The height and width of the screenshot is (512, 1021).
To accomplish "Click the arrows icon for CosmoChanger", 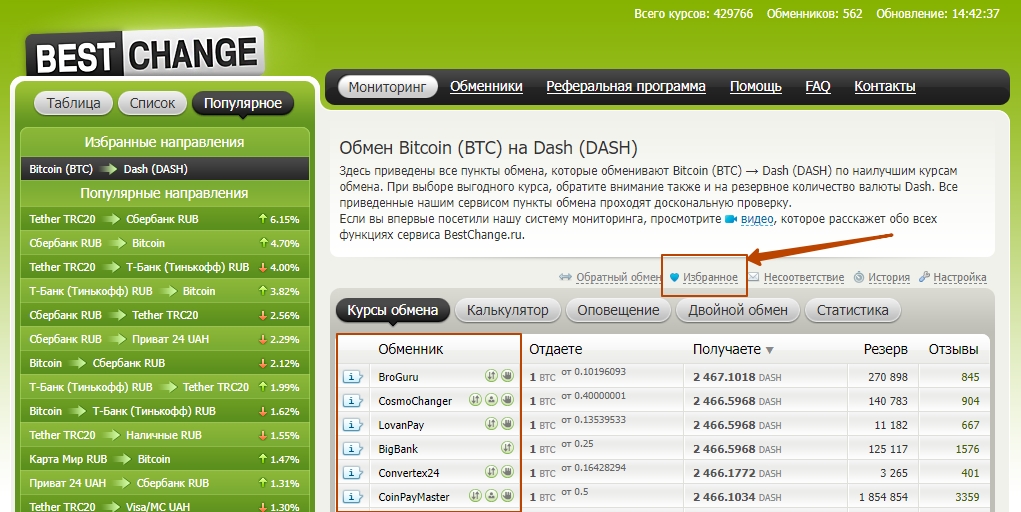I will [475, 400].
